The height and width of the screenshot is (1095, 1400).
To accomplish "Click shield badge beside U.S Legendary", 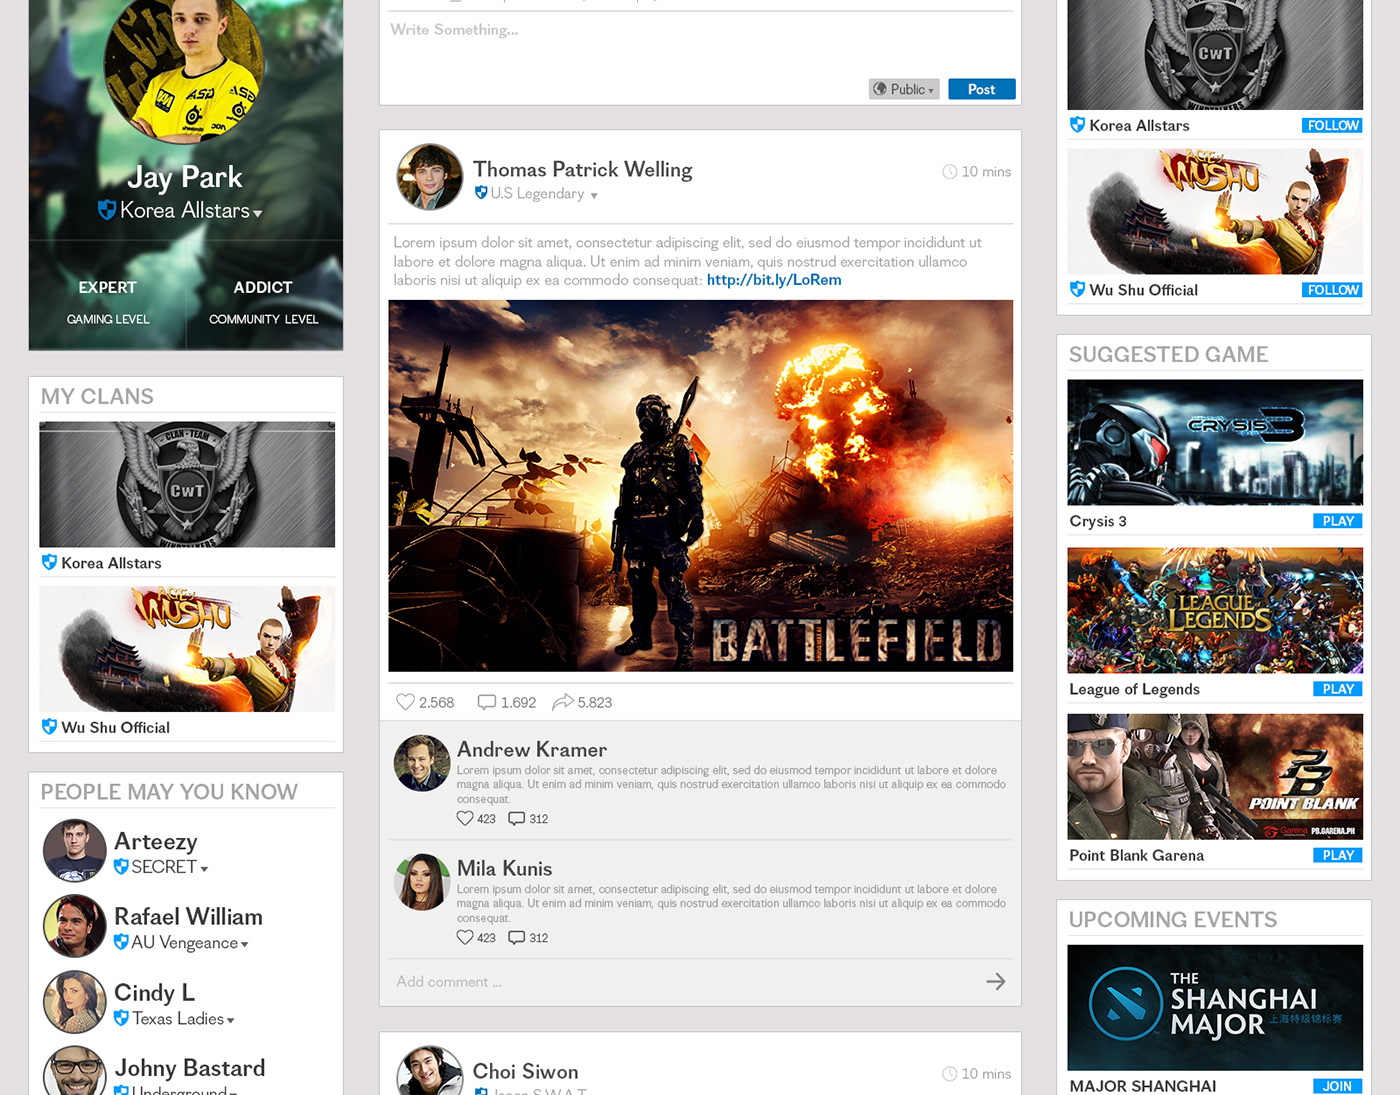I will [481, 192].
